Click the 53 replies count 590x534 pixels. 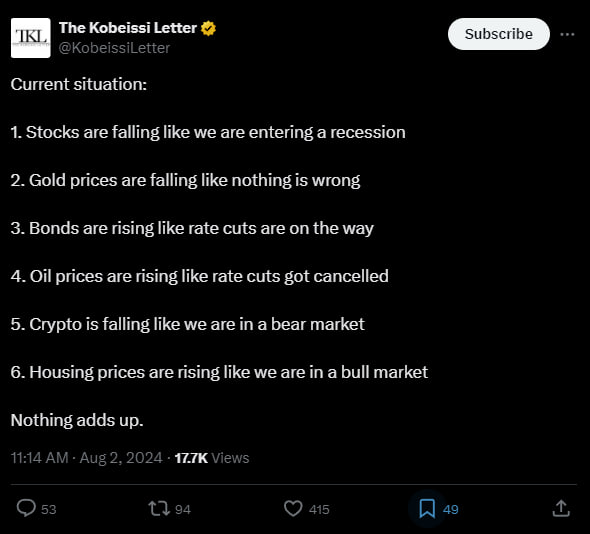tap(49, 510)
